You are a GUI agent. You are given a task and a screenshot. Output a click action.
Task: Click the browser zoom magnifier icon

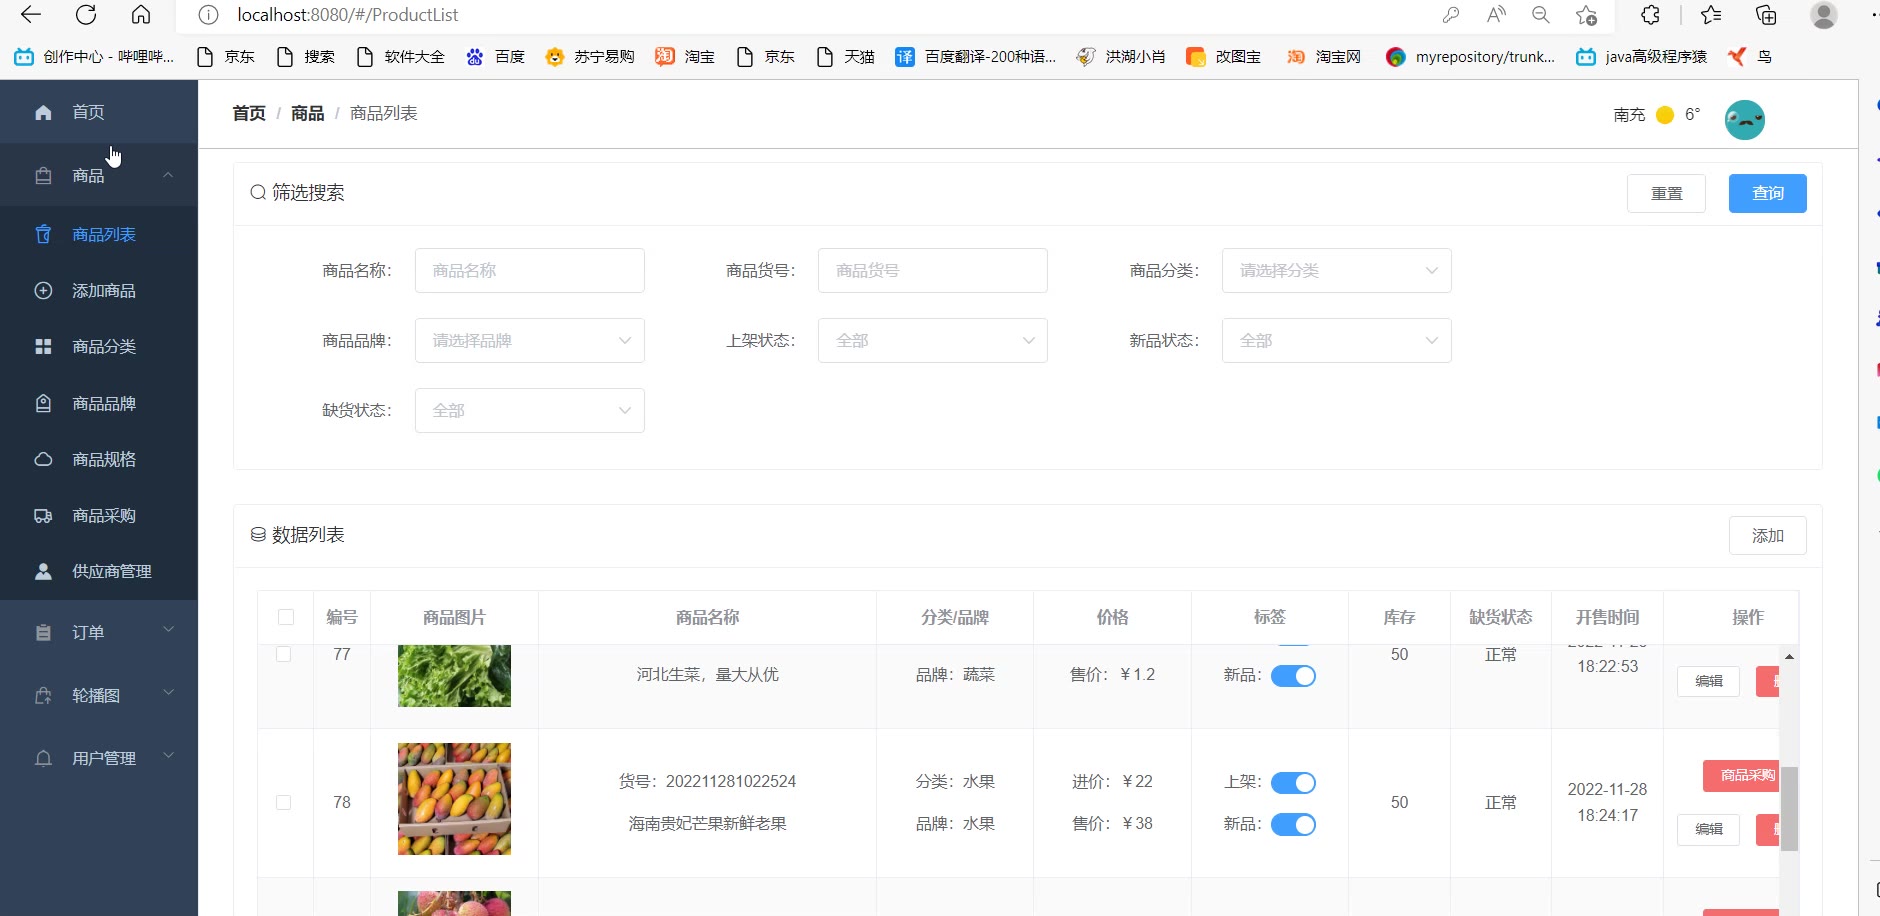(x=1540, y=15)
